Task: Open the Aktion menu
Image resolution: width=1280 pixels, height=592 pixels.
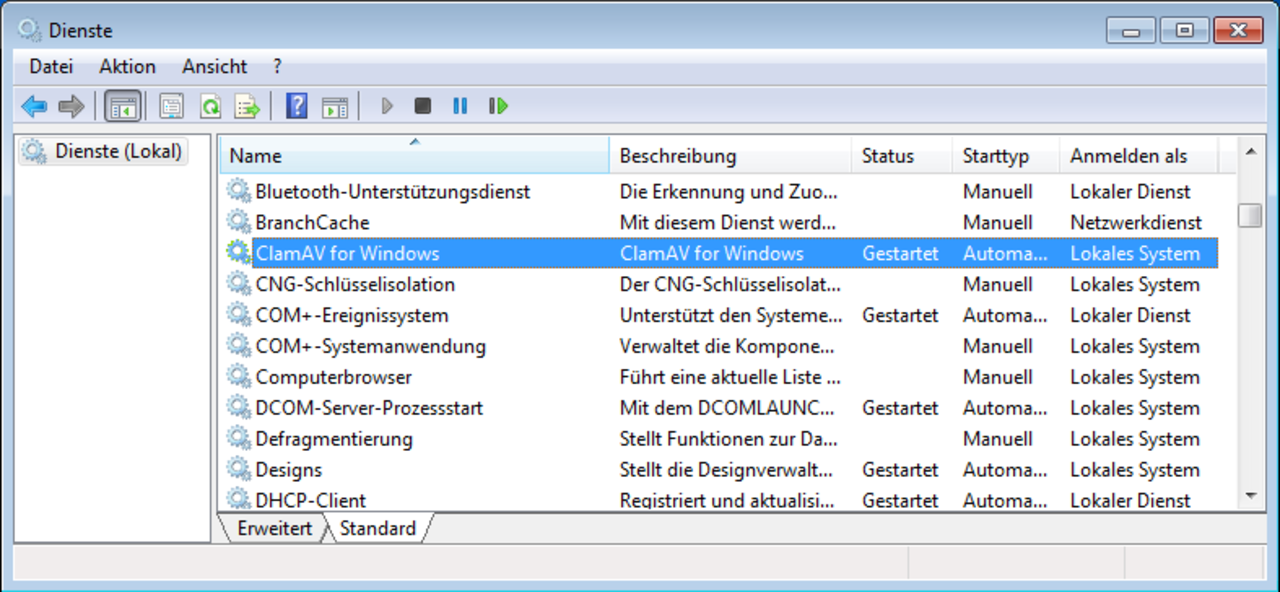Action: coord(127,67)
